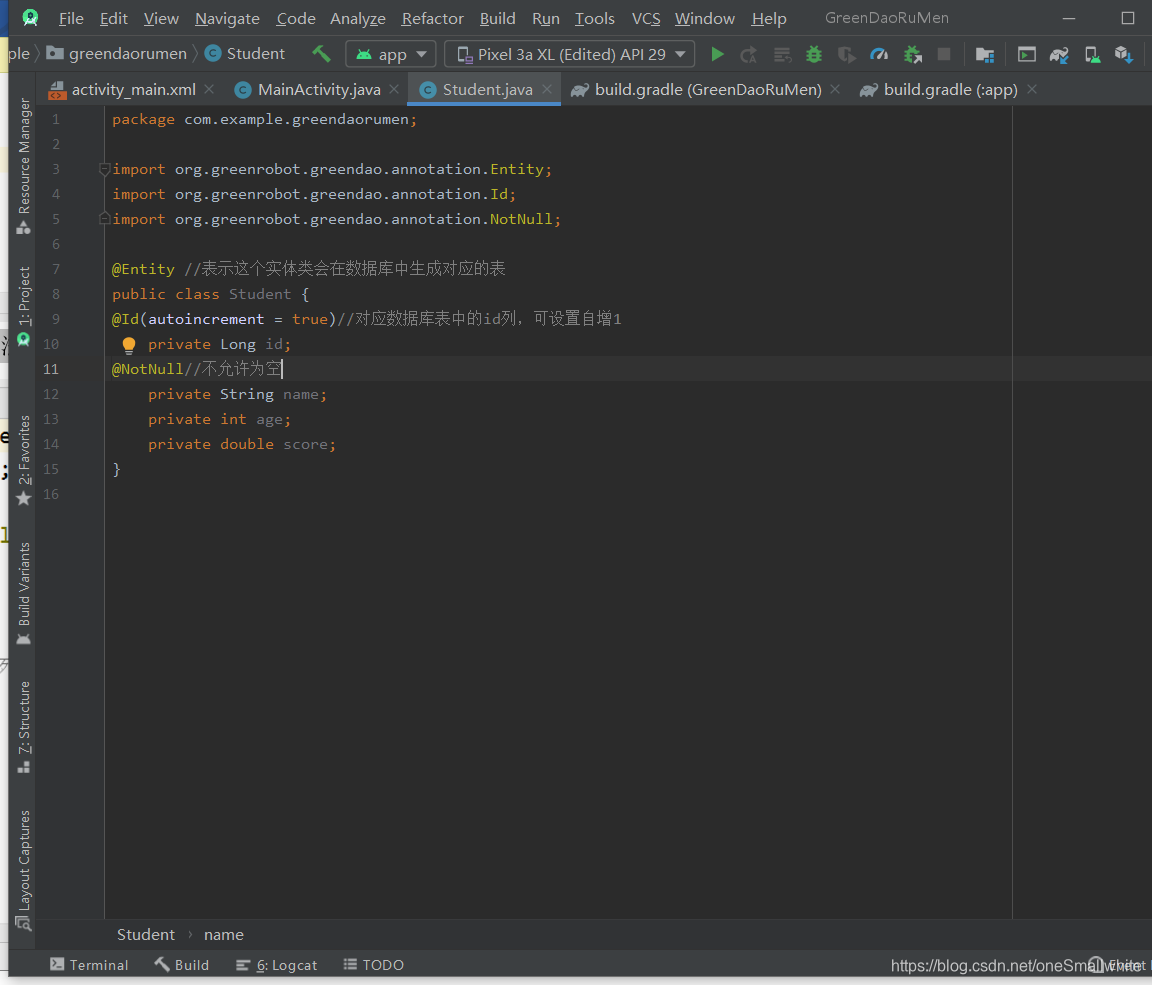Open the Terminal tool window
Screen dimensions: 1152x985
pyautogui.click(x=89, y=964)
